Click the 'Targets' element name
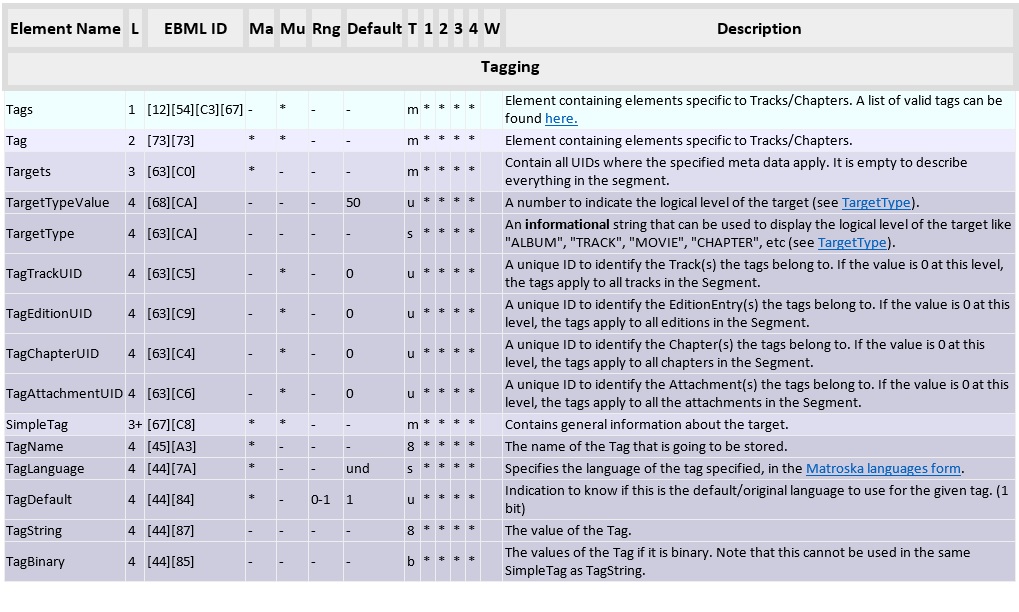The height and width of the screenshot is (612, 1019). click(28, 172)
